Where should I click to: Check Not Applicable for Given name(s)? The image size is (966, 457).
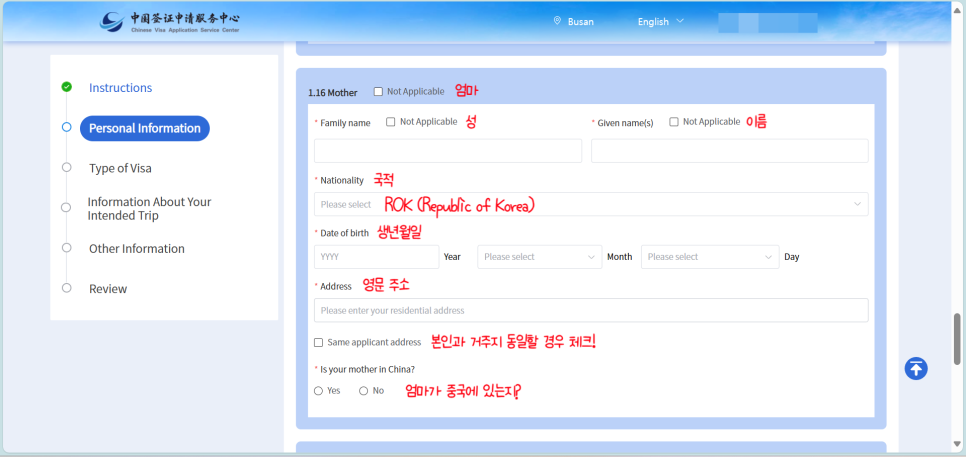coord(674,122)
